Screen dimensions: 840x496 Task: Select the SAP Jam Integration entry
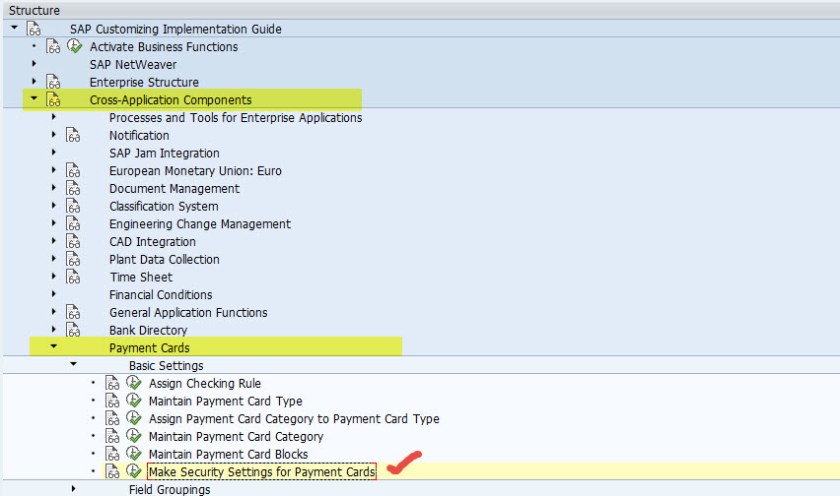(164, 154)
